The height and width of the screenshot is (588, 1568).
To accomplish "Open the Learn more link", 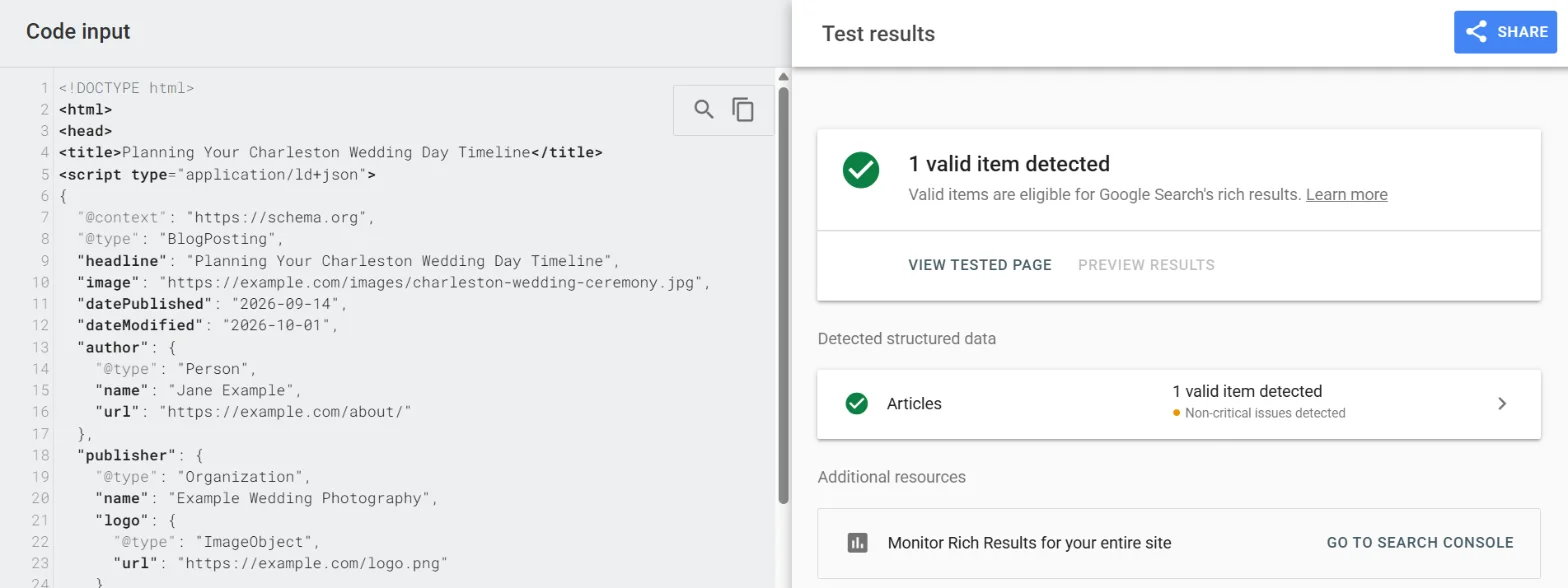I will tap(1346, 194).
